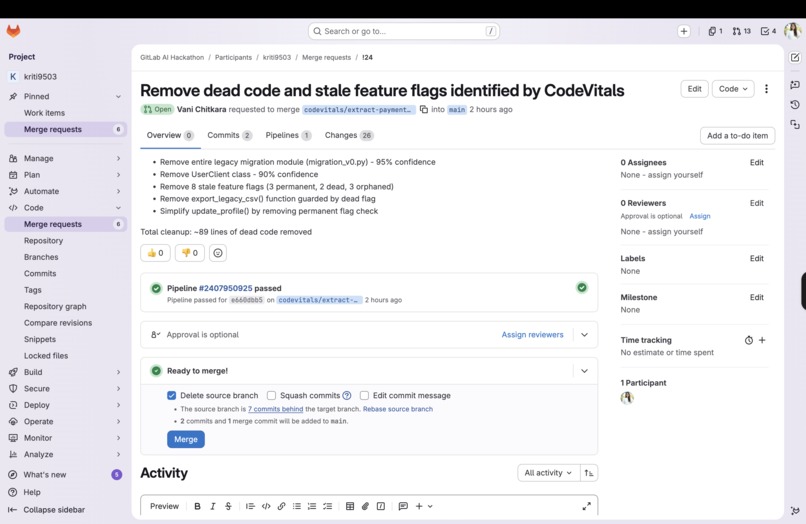The image size is (806, 524).
Task: Open Repository in sidebar
Action: [43, 241]
